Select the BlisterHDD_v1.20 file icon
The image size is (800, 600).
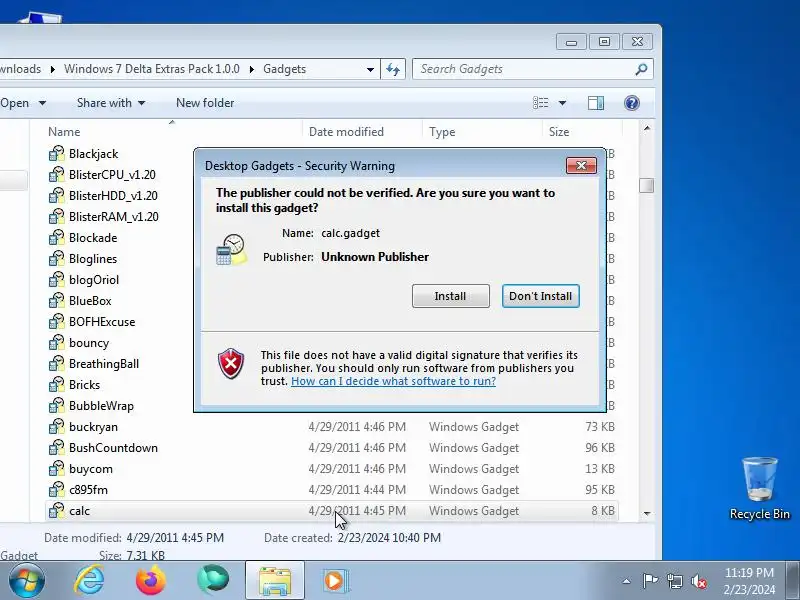[57, 195]
